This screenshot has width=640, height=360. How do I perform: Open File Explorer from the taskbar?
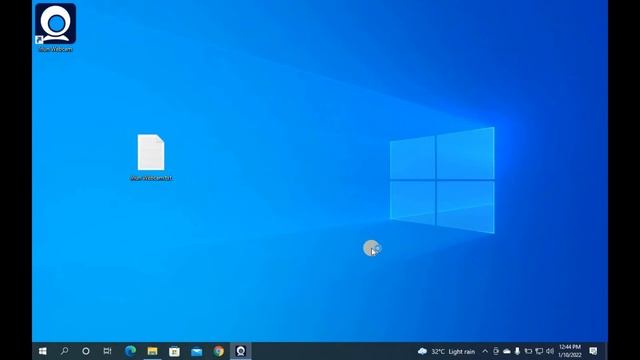point(153,351)
